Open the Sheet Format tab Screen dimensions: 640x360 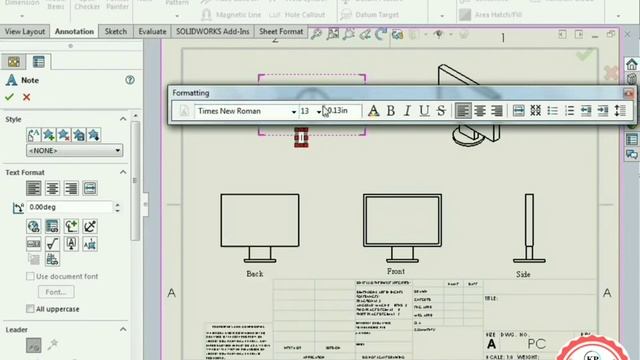tap(281, 31)
